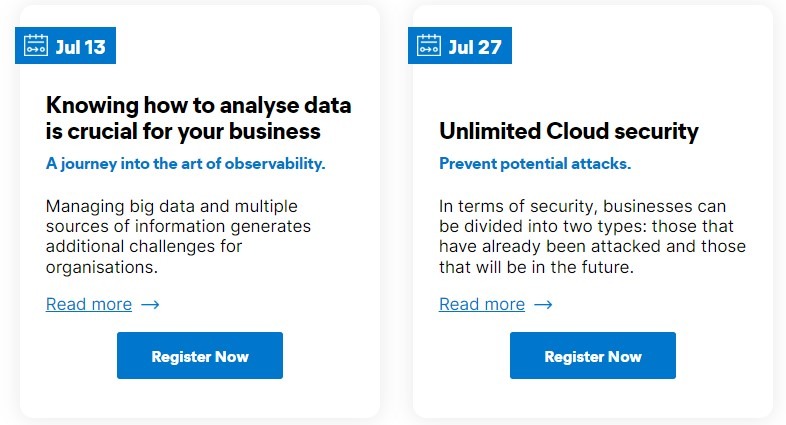Click the 'Prevent potential attacks.' subtitle
The width and height of the screenshot is (786, 425).
[x=535, y=163]
